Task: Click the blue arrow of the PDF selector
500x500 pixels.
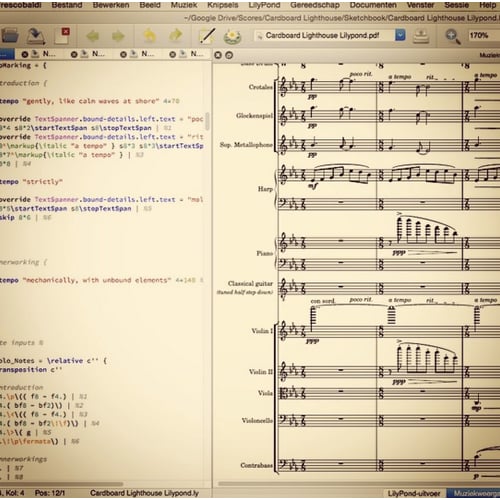Action: pos(400,35)
